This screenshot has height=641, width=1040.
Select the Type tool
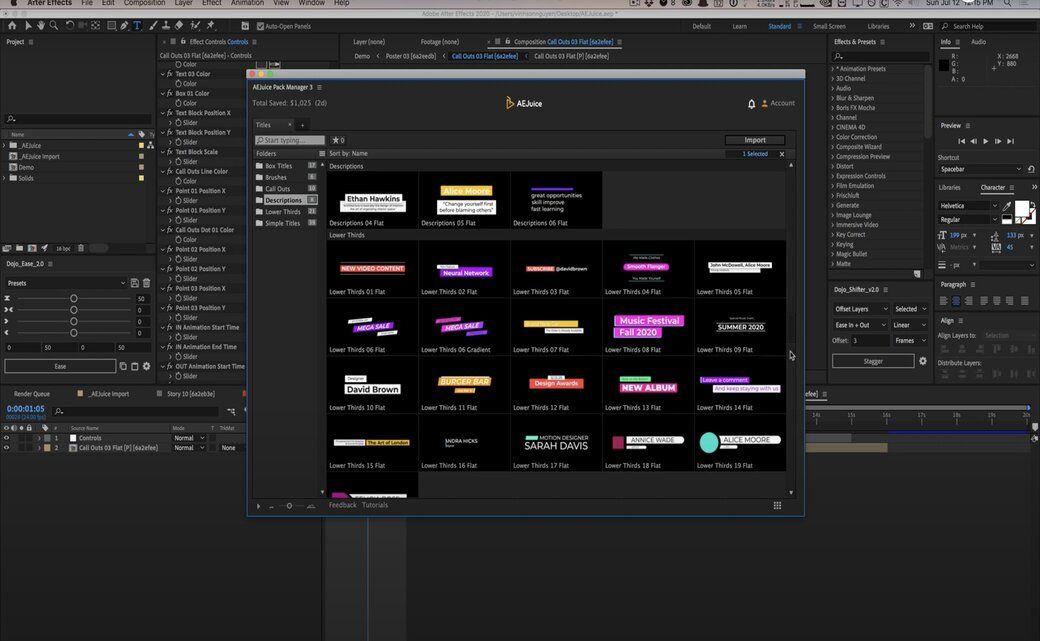tap(137, 26)
